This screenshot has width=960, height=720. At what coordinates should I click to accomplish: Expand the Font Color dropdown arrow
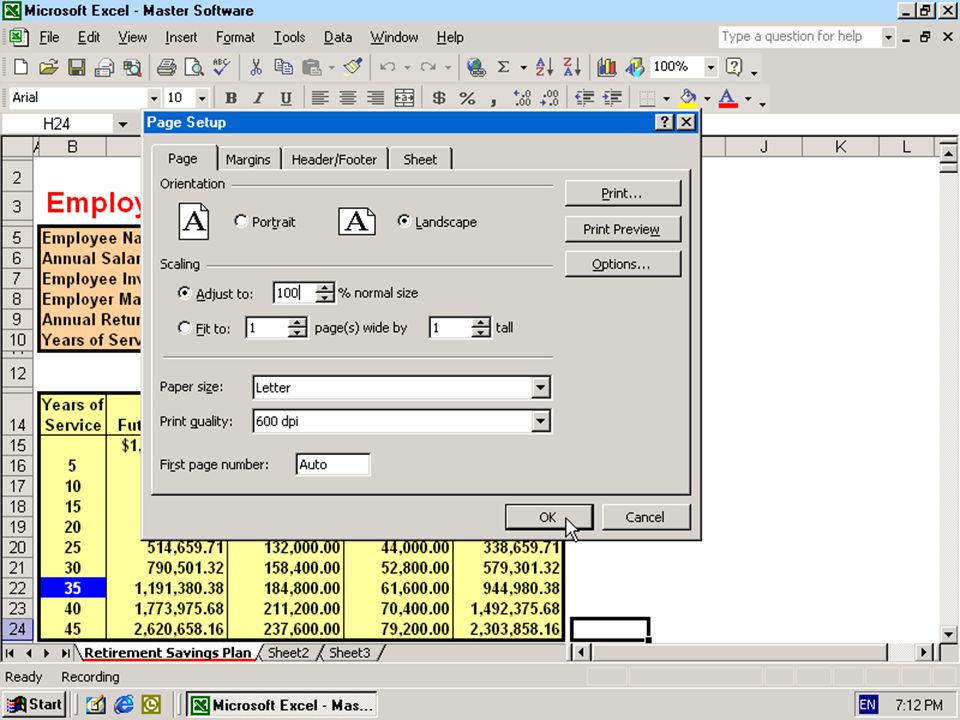click(x=748, y=98)
